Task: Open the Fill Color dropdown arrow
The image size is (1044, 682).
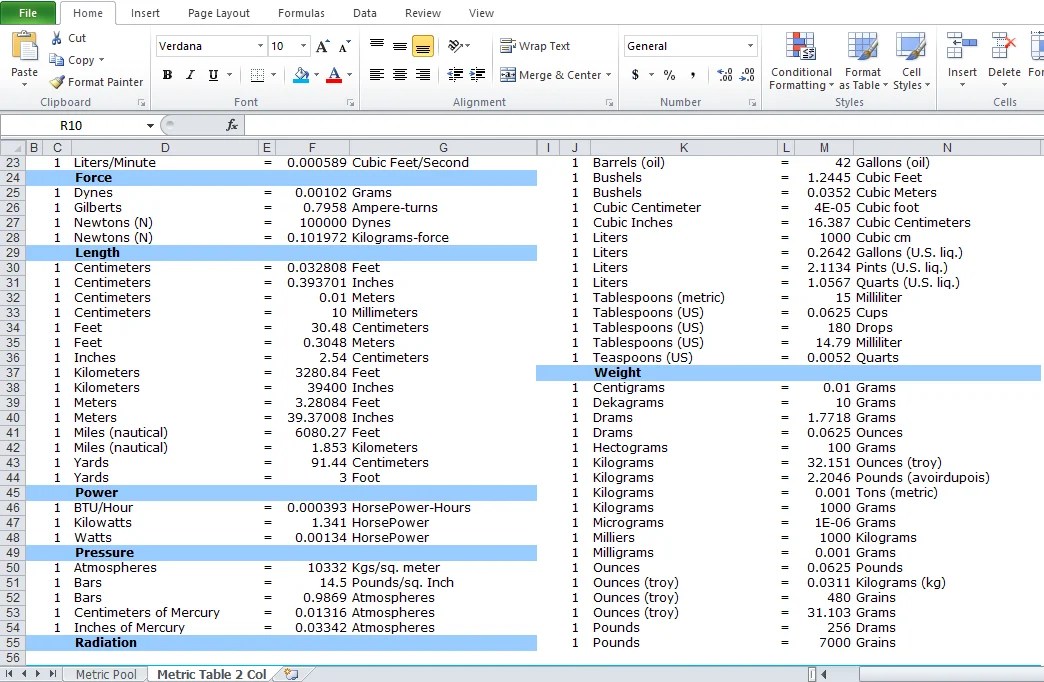Action: click(314, 74)
